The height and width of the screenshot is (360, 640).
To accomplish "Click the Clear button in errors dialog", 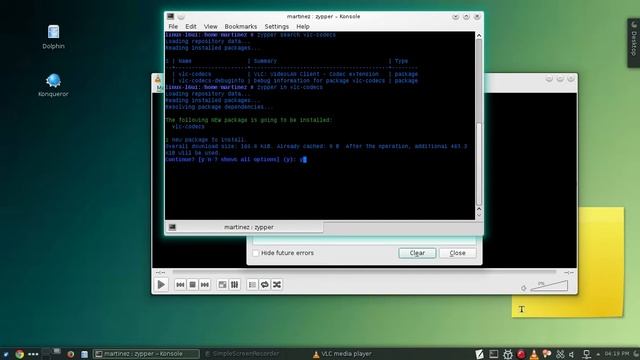I will (417, 253).
